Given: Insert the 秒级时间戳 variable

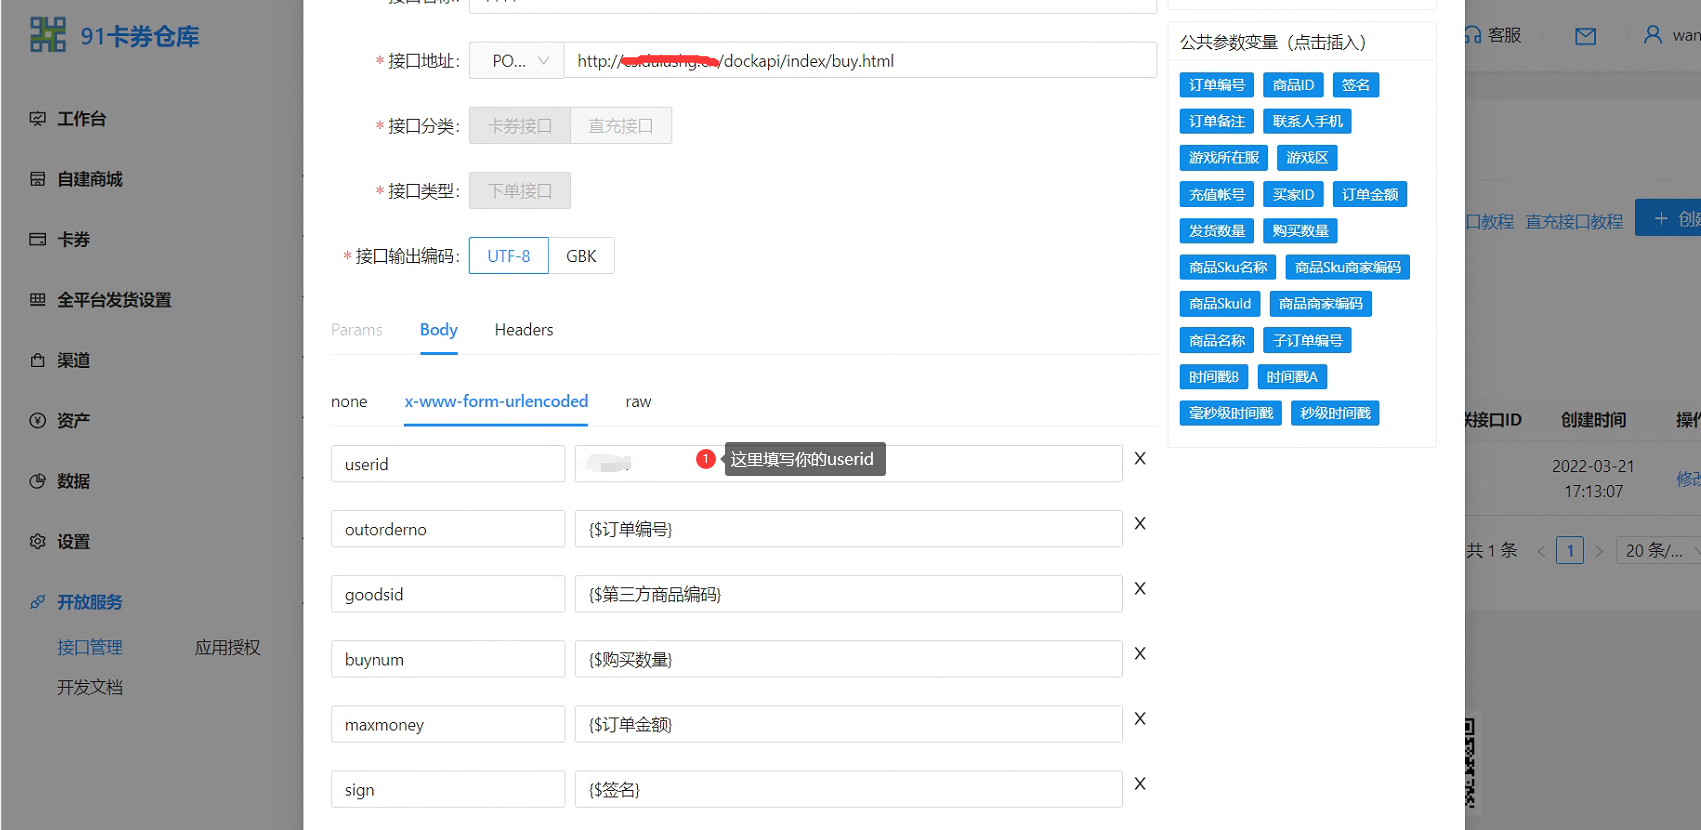Looking at the screenshot, I should (x=1335, y=413).
